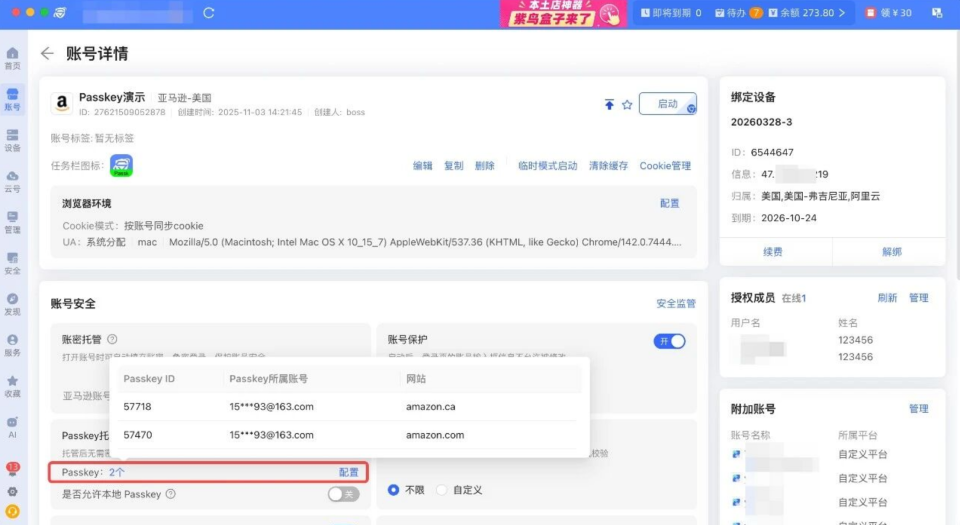The image size is (960, 525).
Task: Click device ID 6544647
Action: pyautogui.click(x=772, y=152)
